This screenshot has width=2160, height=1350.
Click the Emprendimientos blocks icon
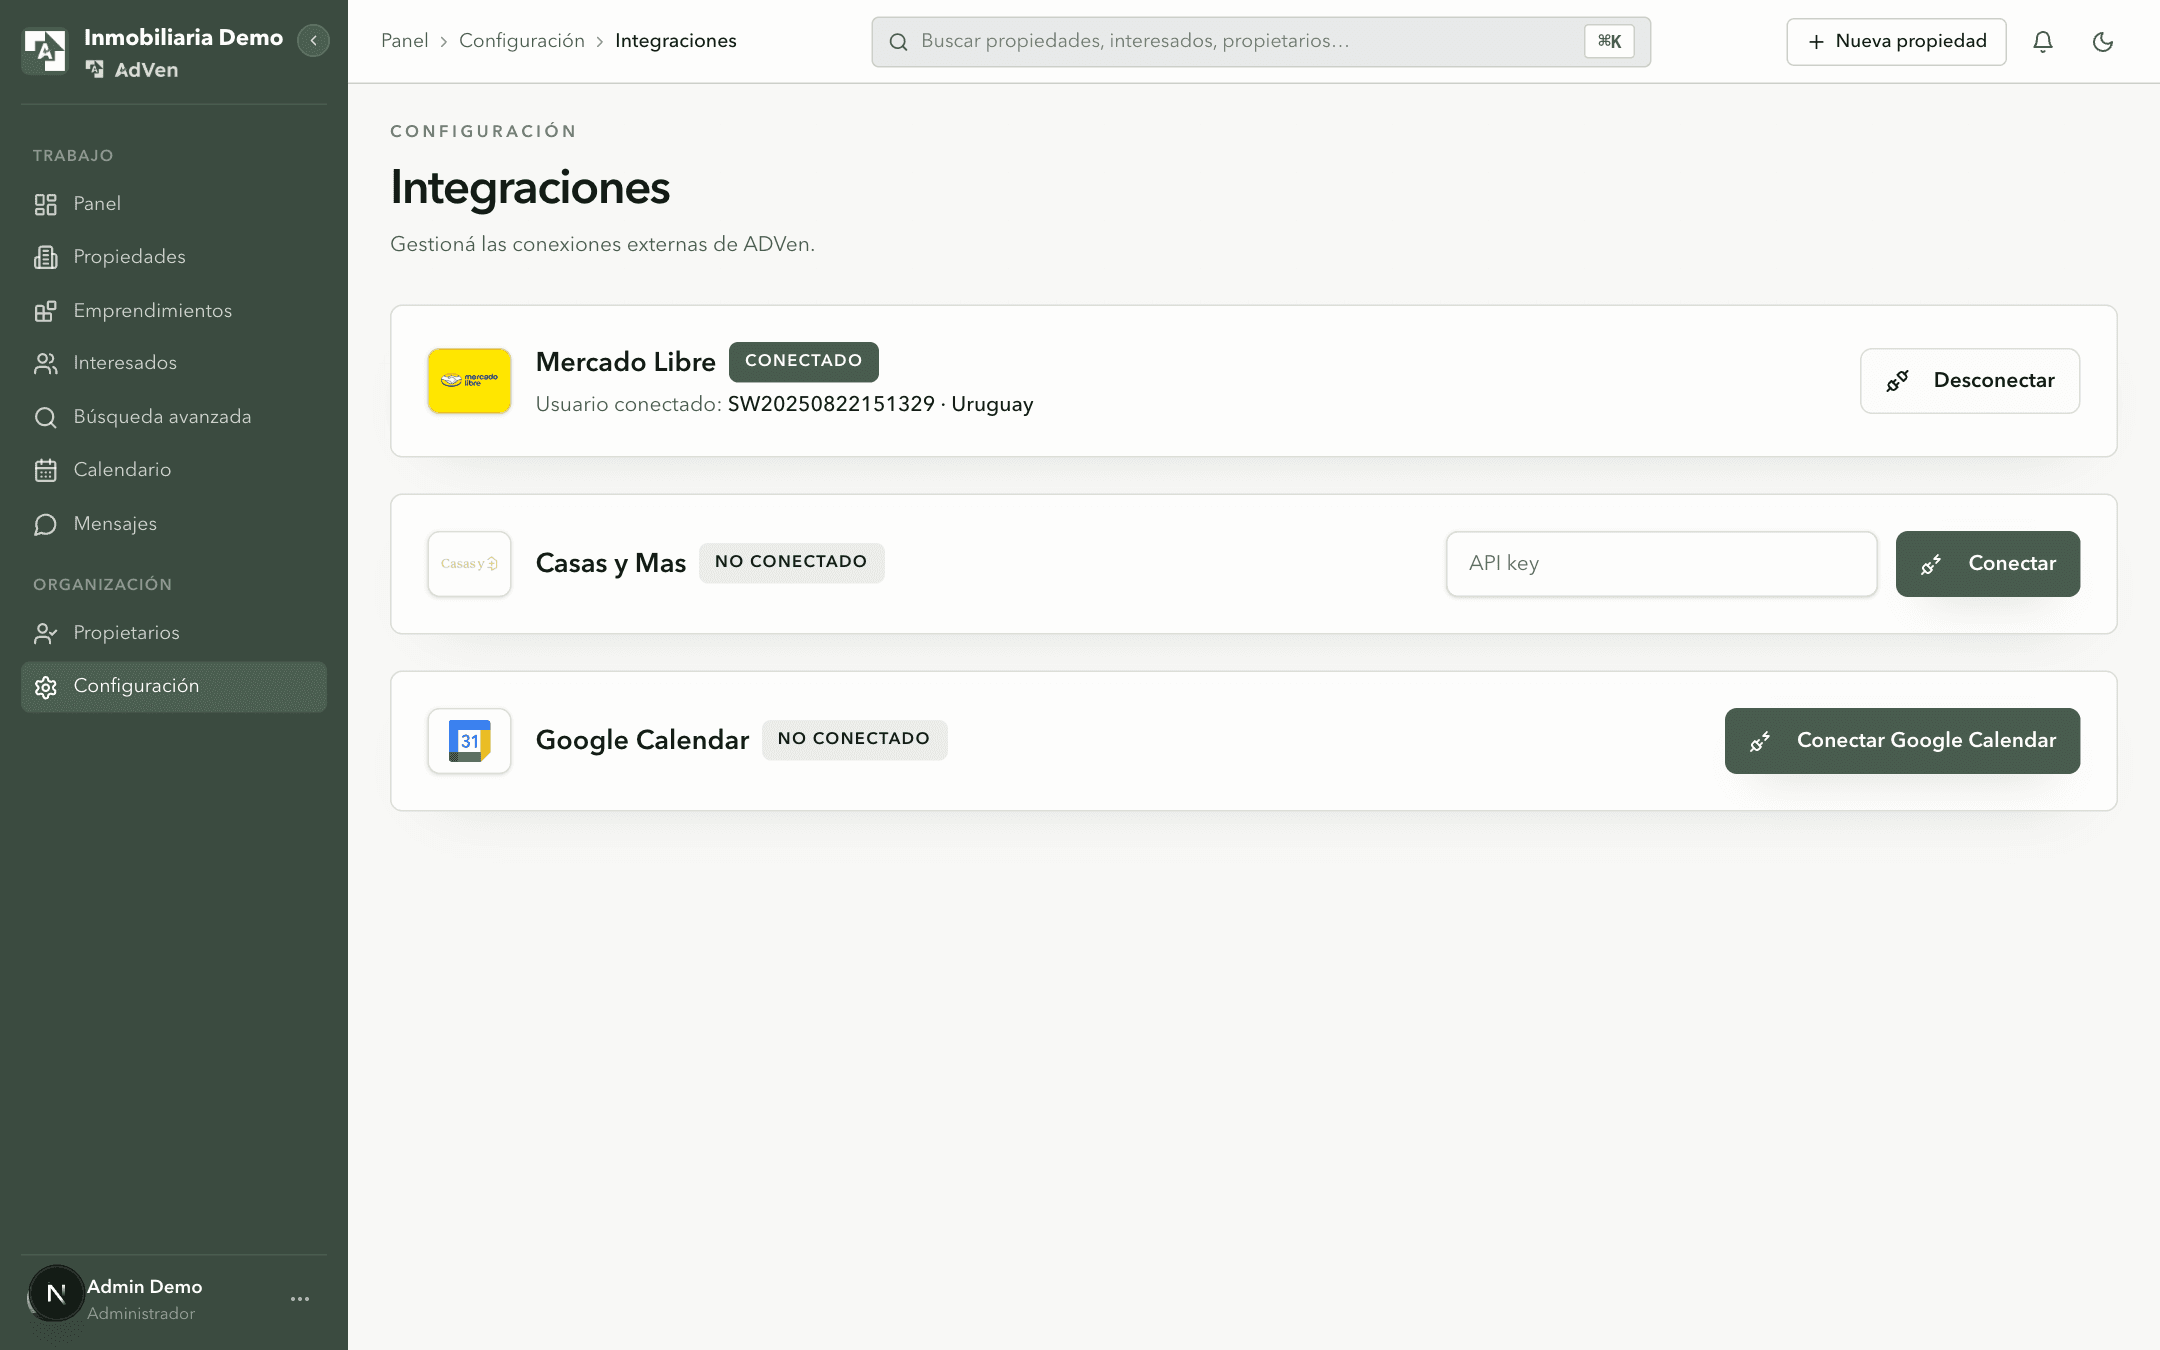click(x=46, y=311)
